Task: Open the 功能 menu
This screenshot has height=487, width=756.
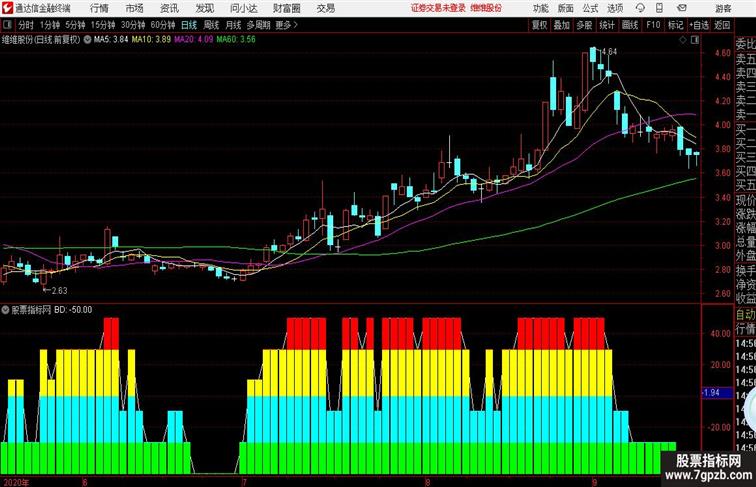Action: [x=540, y=8]
